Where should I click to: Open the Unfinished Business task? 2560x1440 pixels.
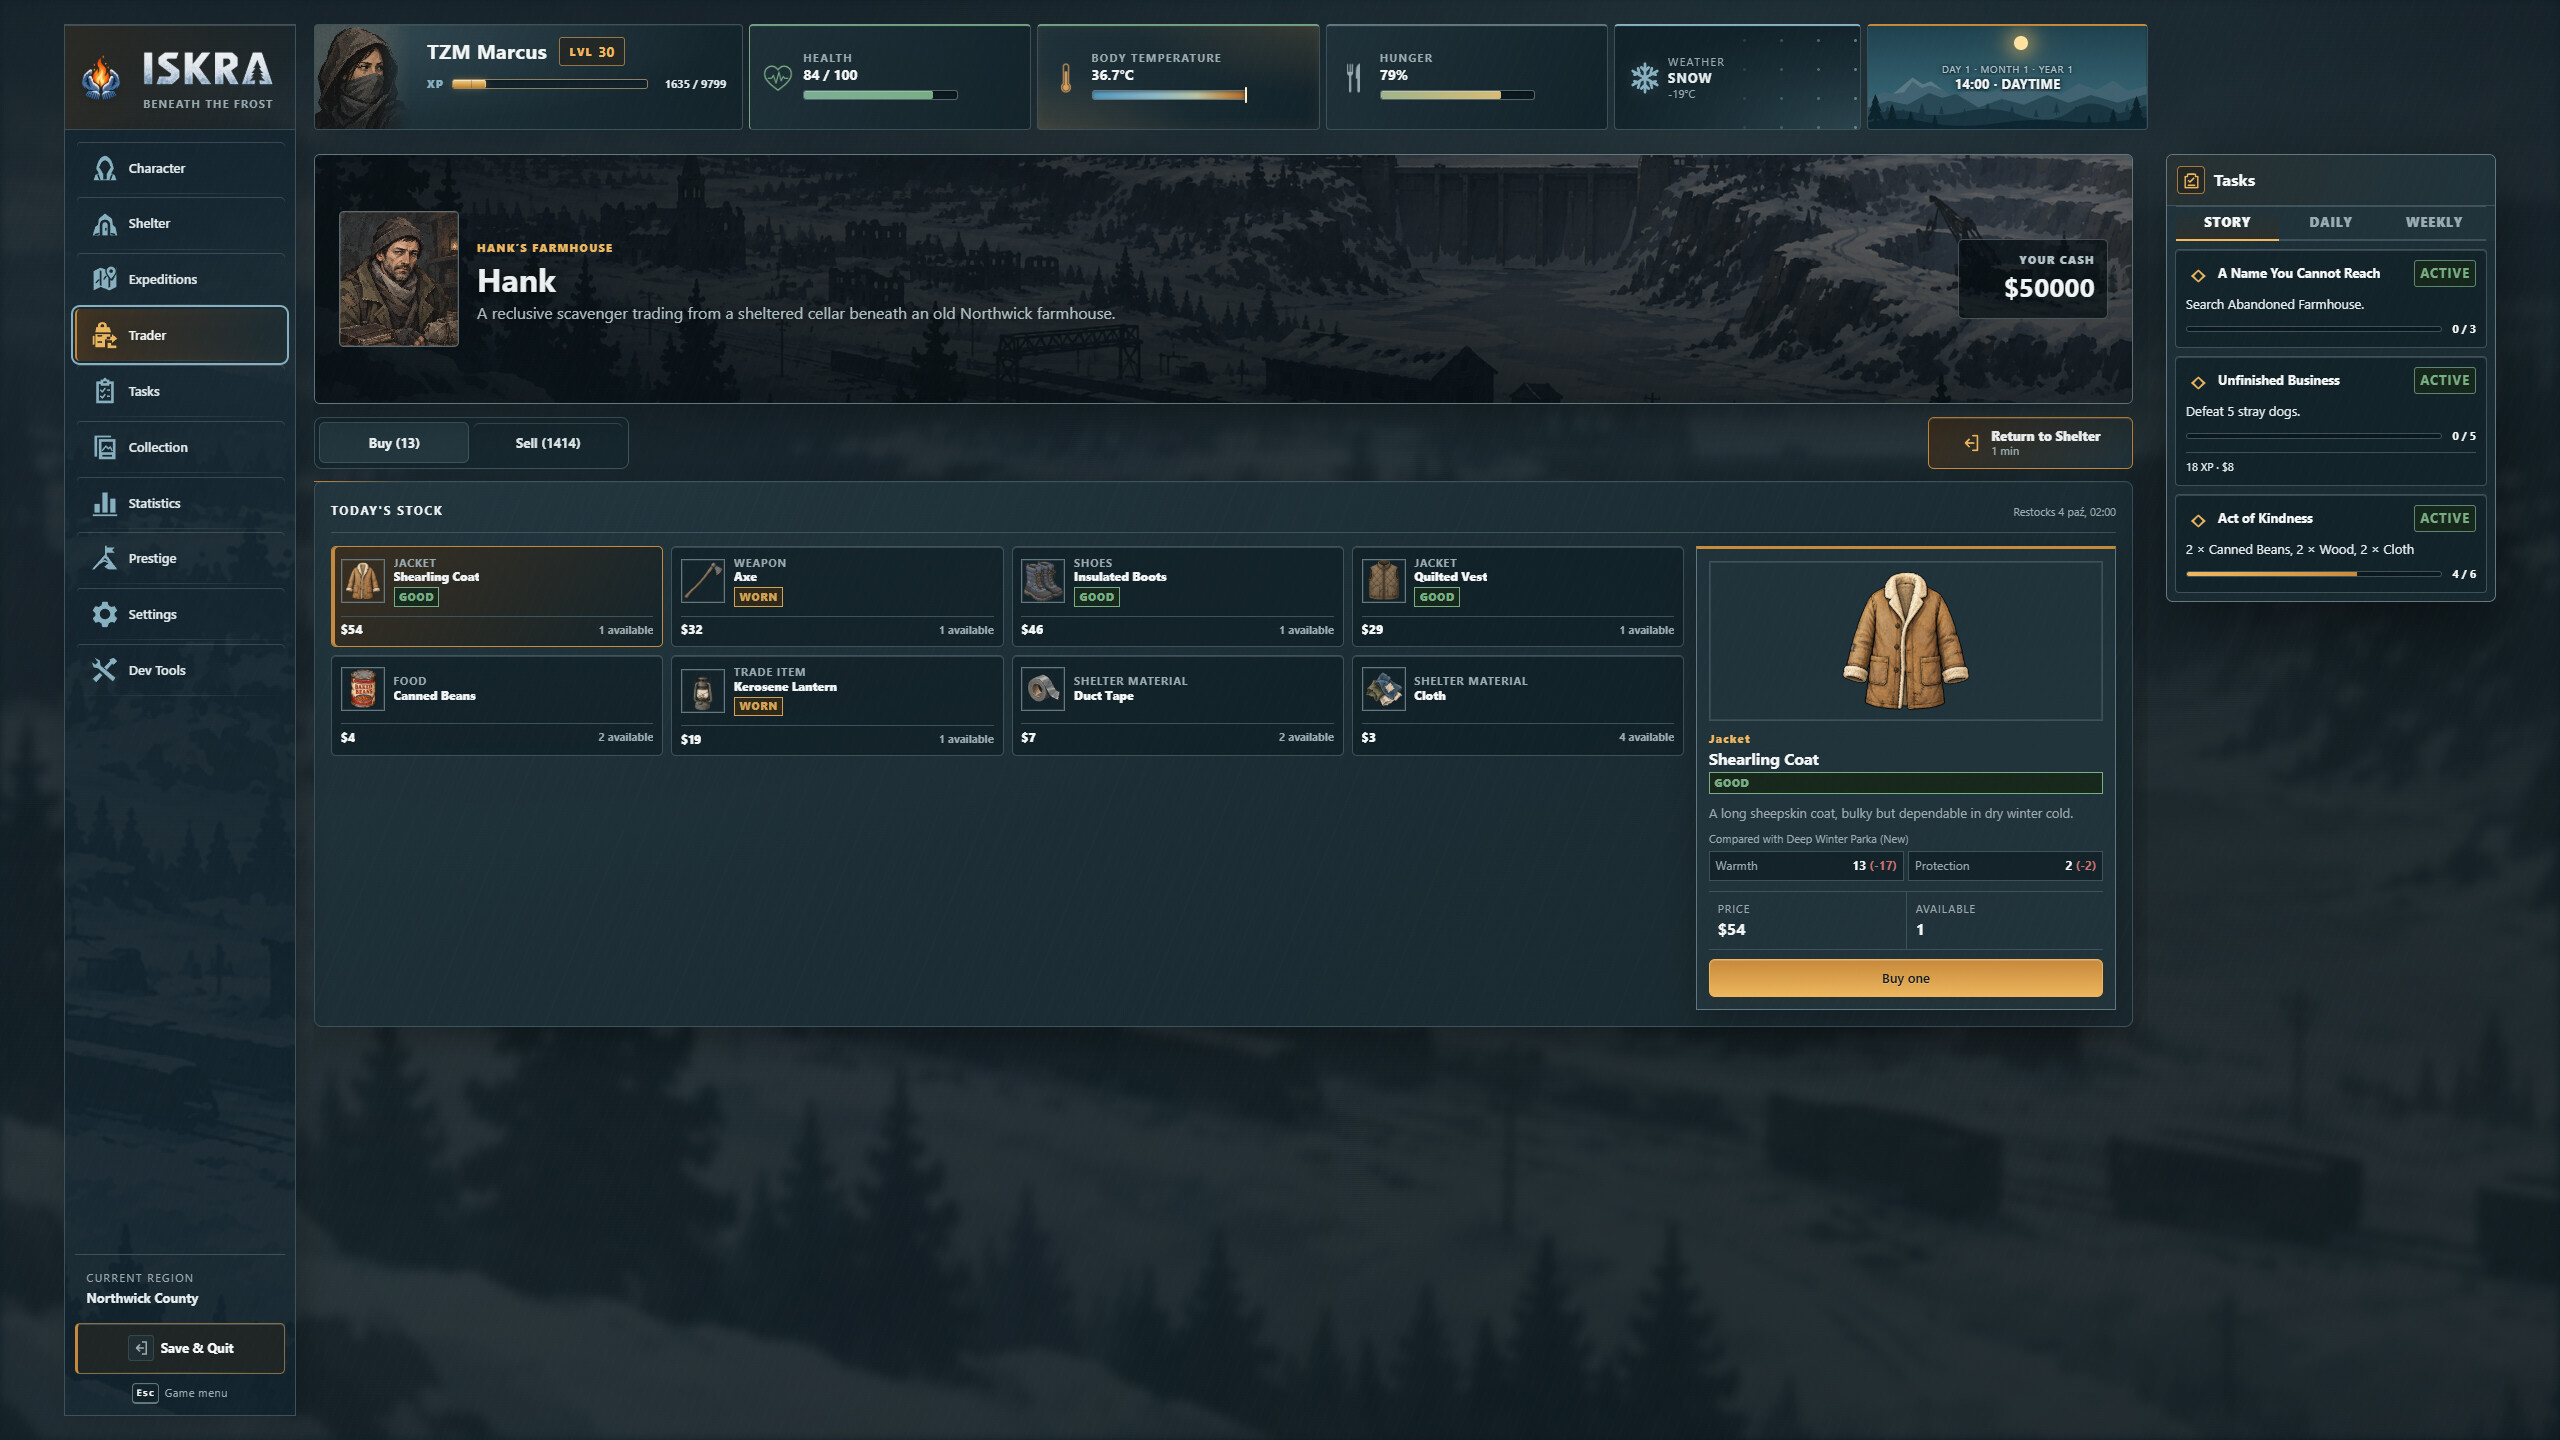tap(2330, 421)
